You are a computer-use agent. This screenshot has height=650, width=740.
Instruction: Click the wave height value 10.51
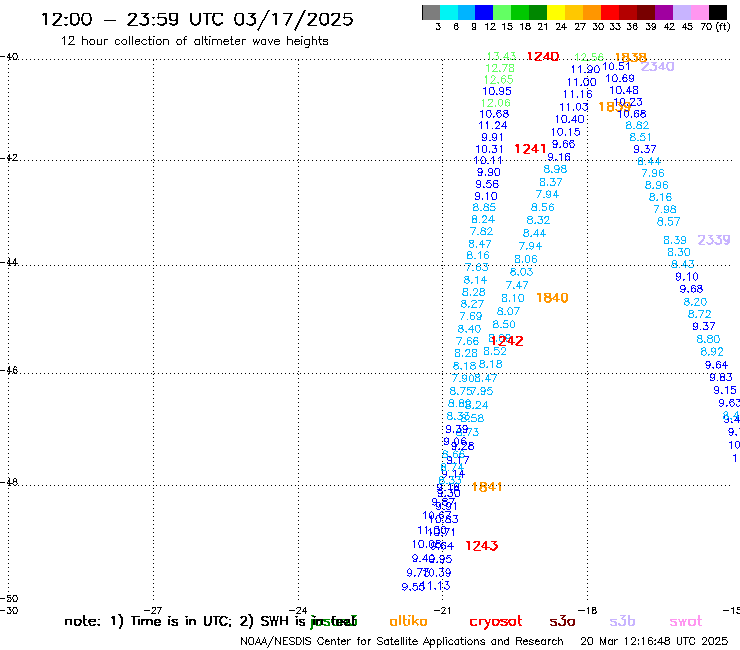pos(616,67)
